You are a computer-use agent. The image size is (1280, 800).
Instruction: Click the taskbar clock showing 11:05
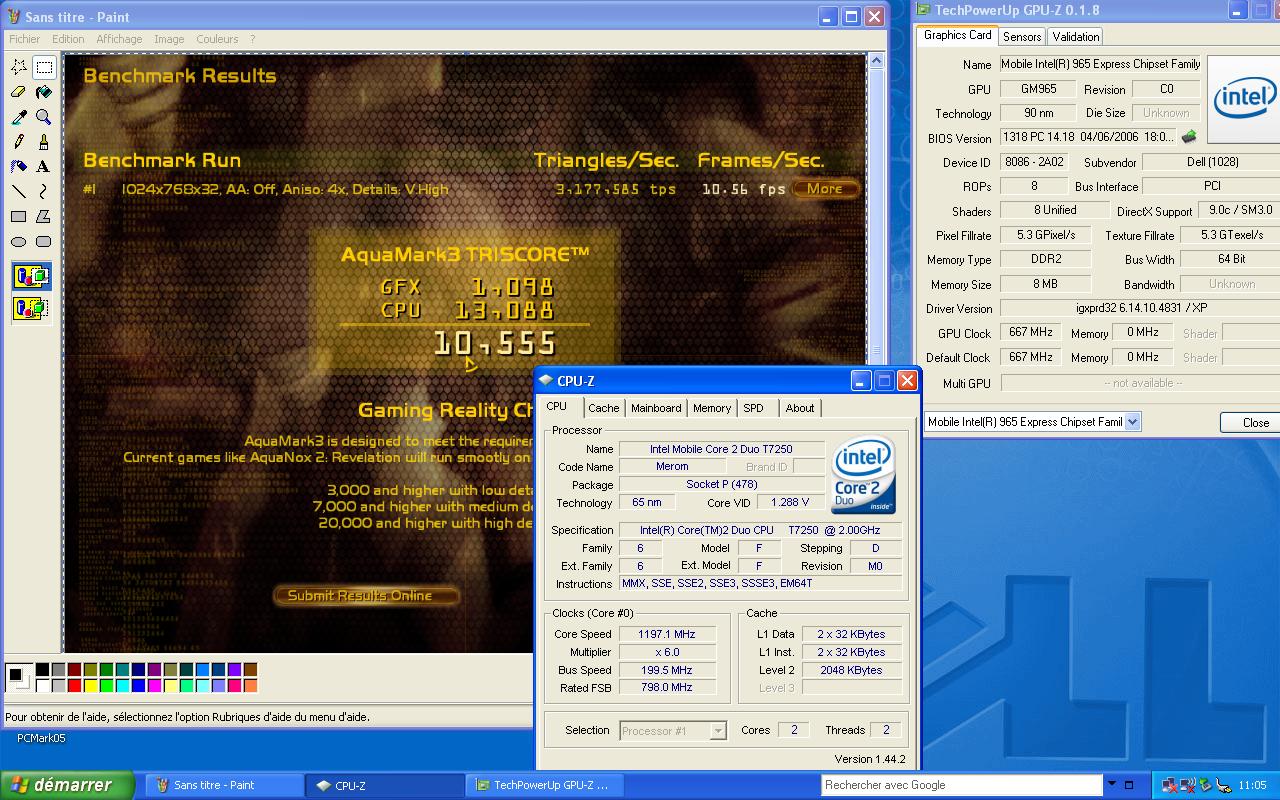coord(1252,785)
